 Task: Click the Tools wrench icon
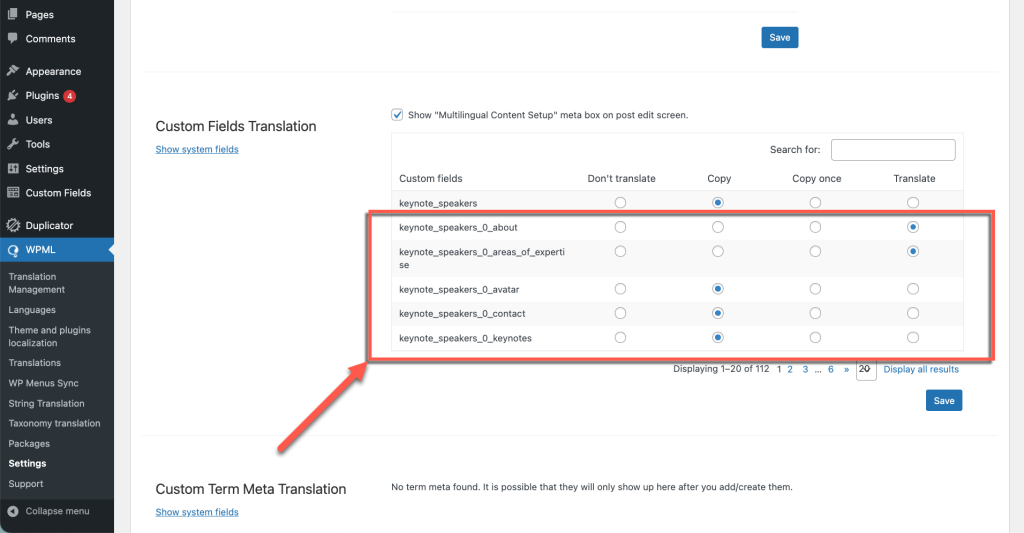12,144
